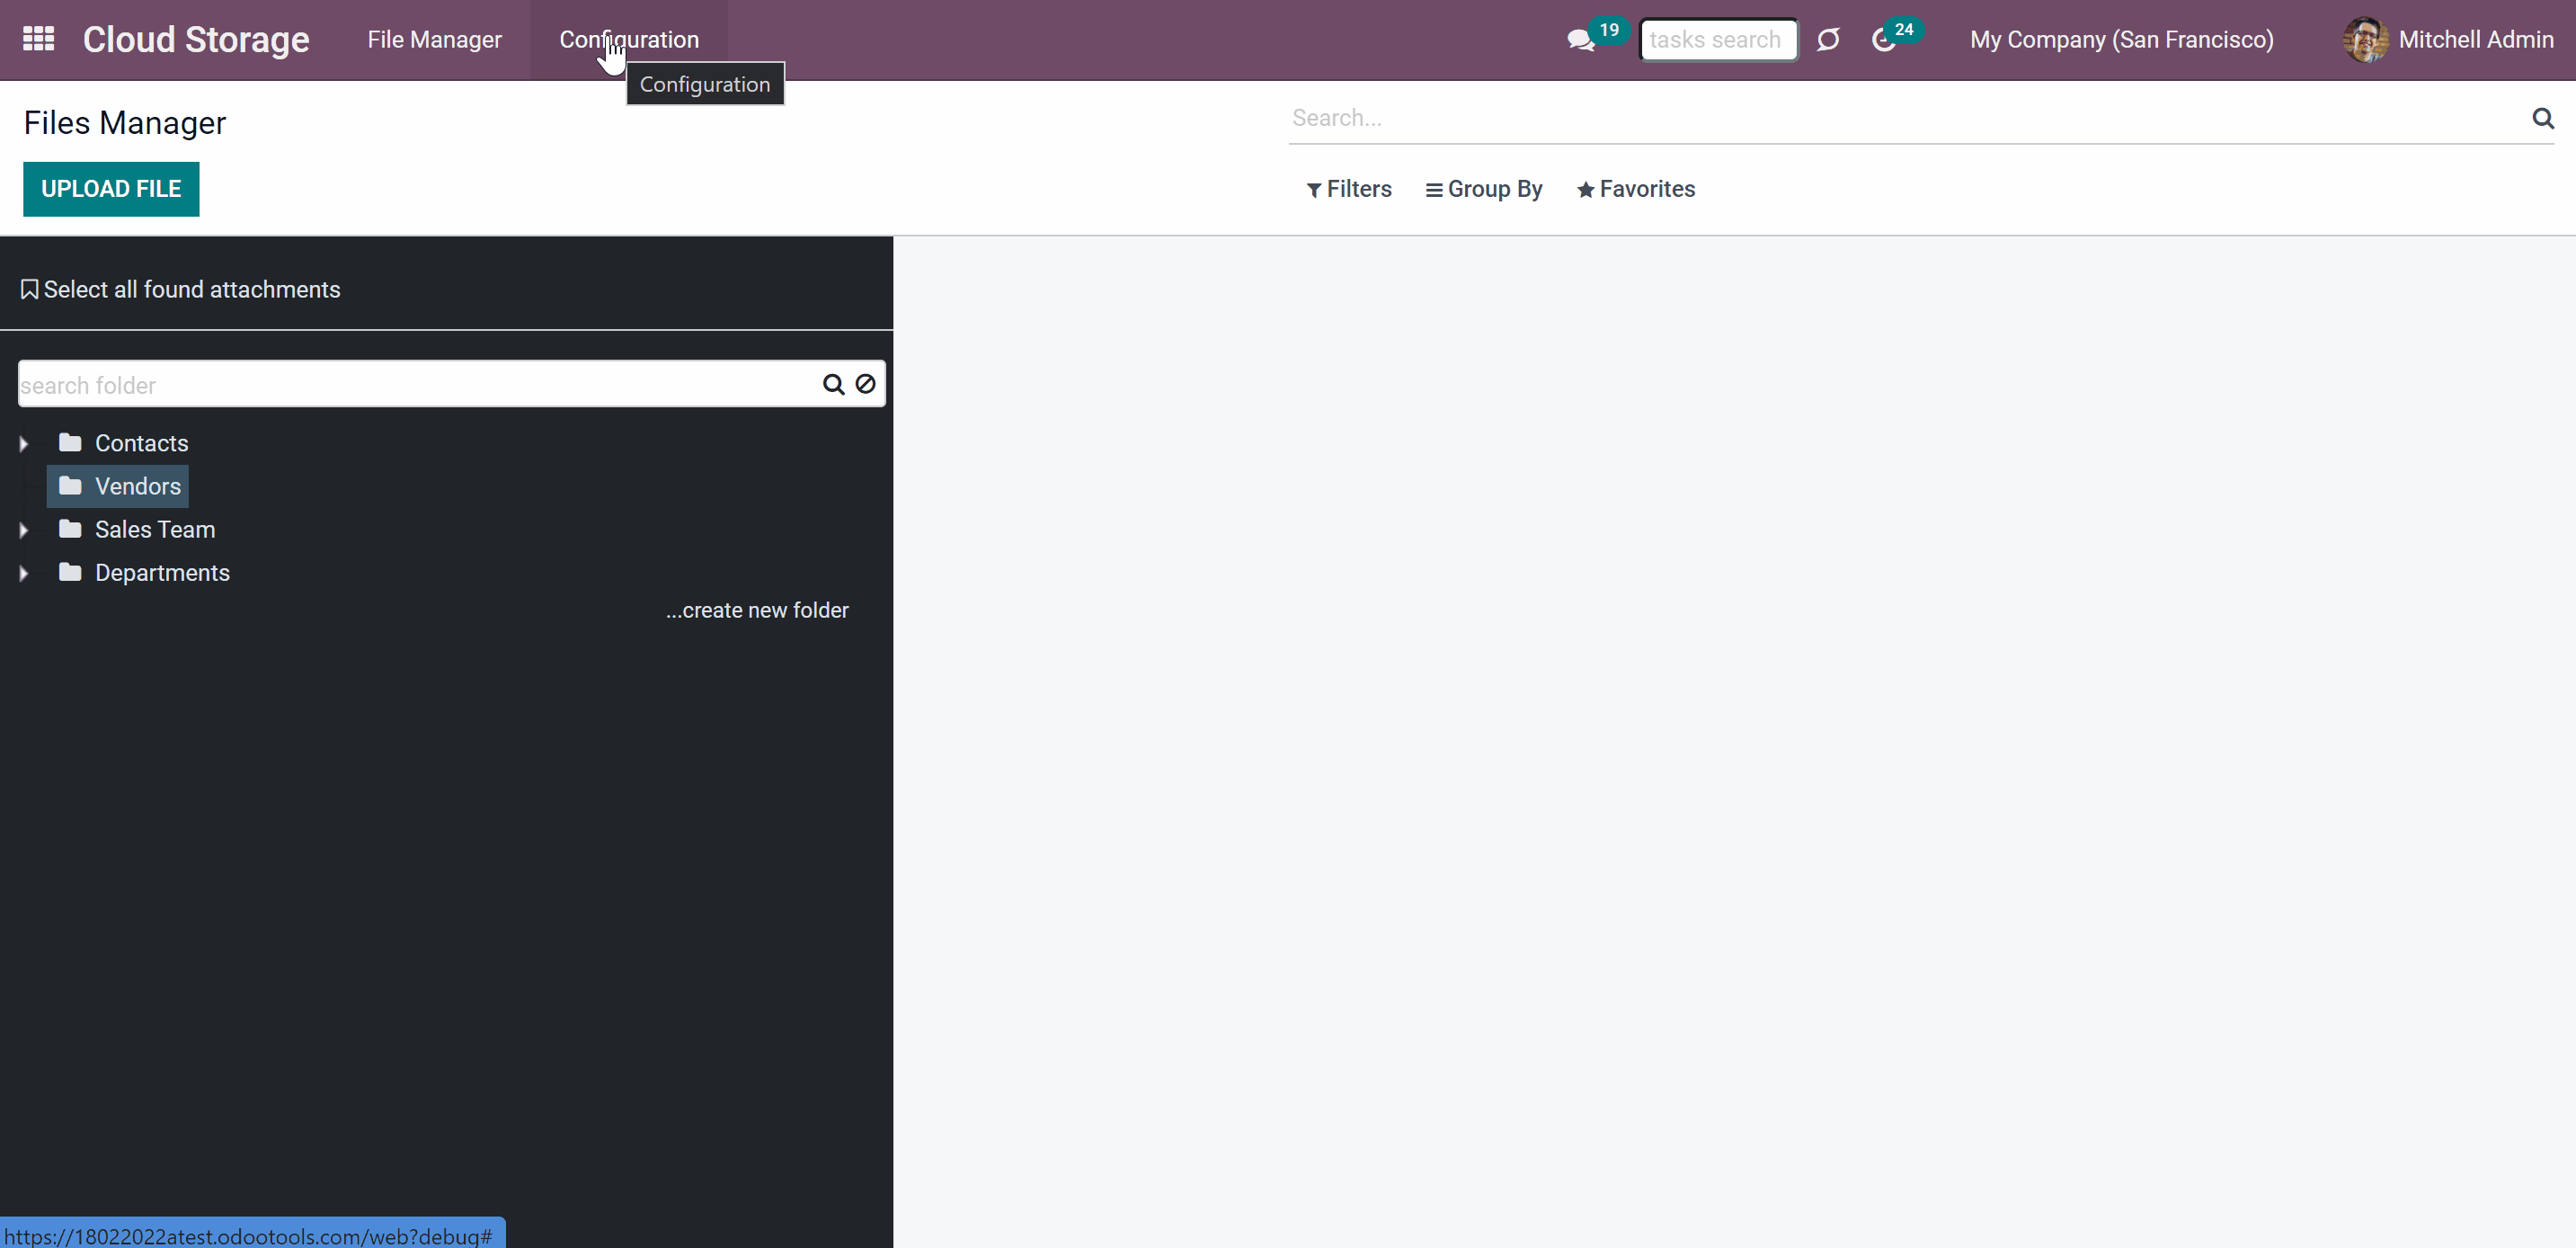Click Select all found attachments
2576x1248 pixels.
[x=180, y=290]
